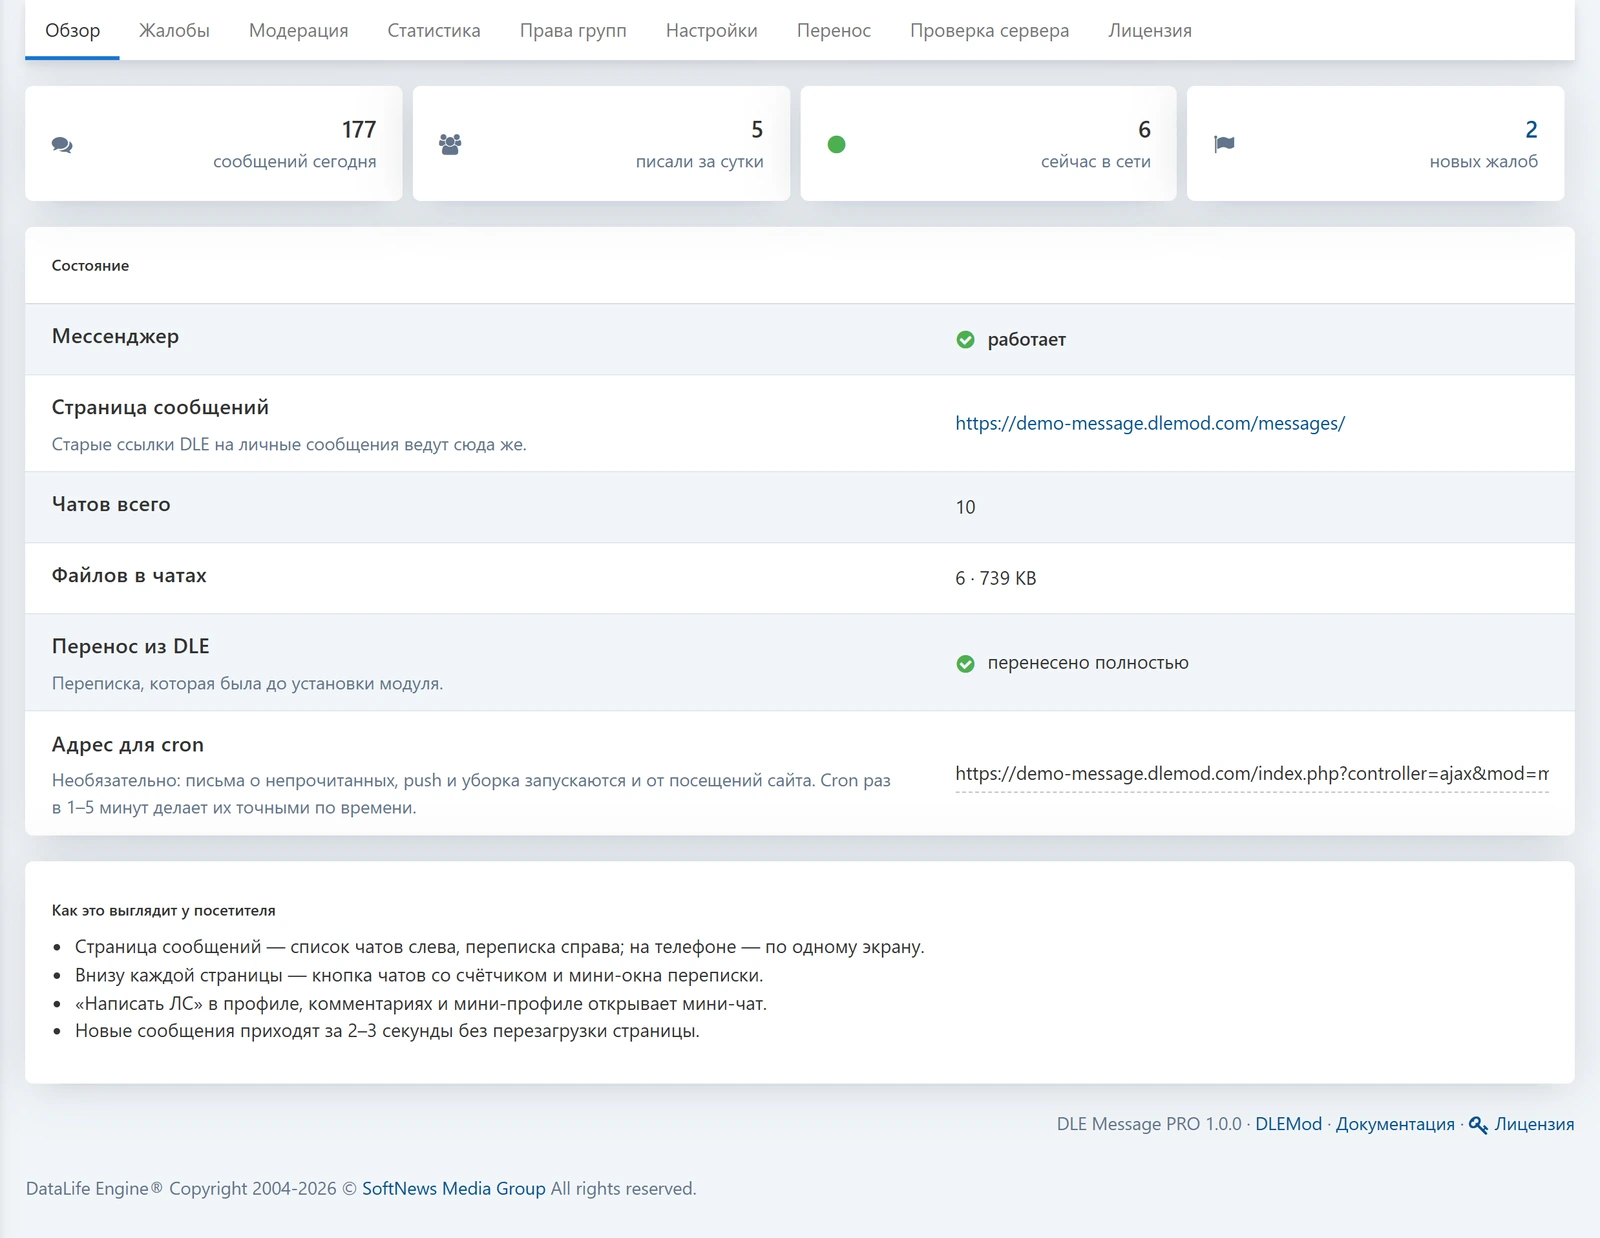
Task: Click the 'Адрес для cron' row label
Action: pyautogui.click(x=128, y=744)
